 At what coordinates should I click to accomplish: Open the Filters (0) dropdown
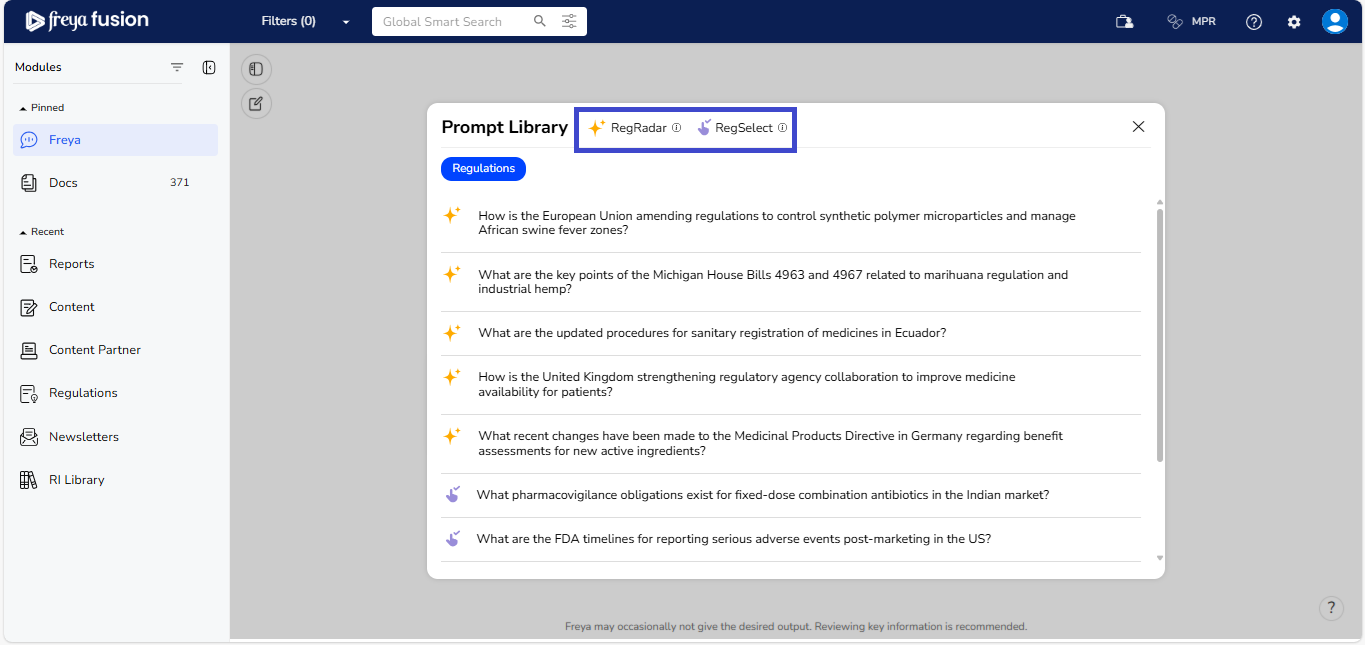(x=305, y=21)
